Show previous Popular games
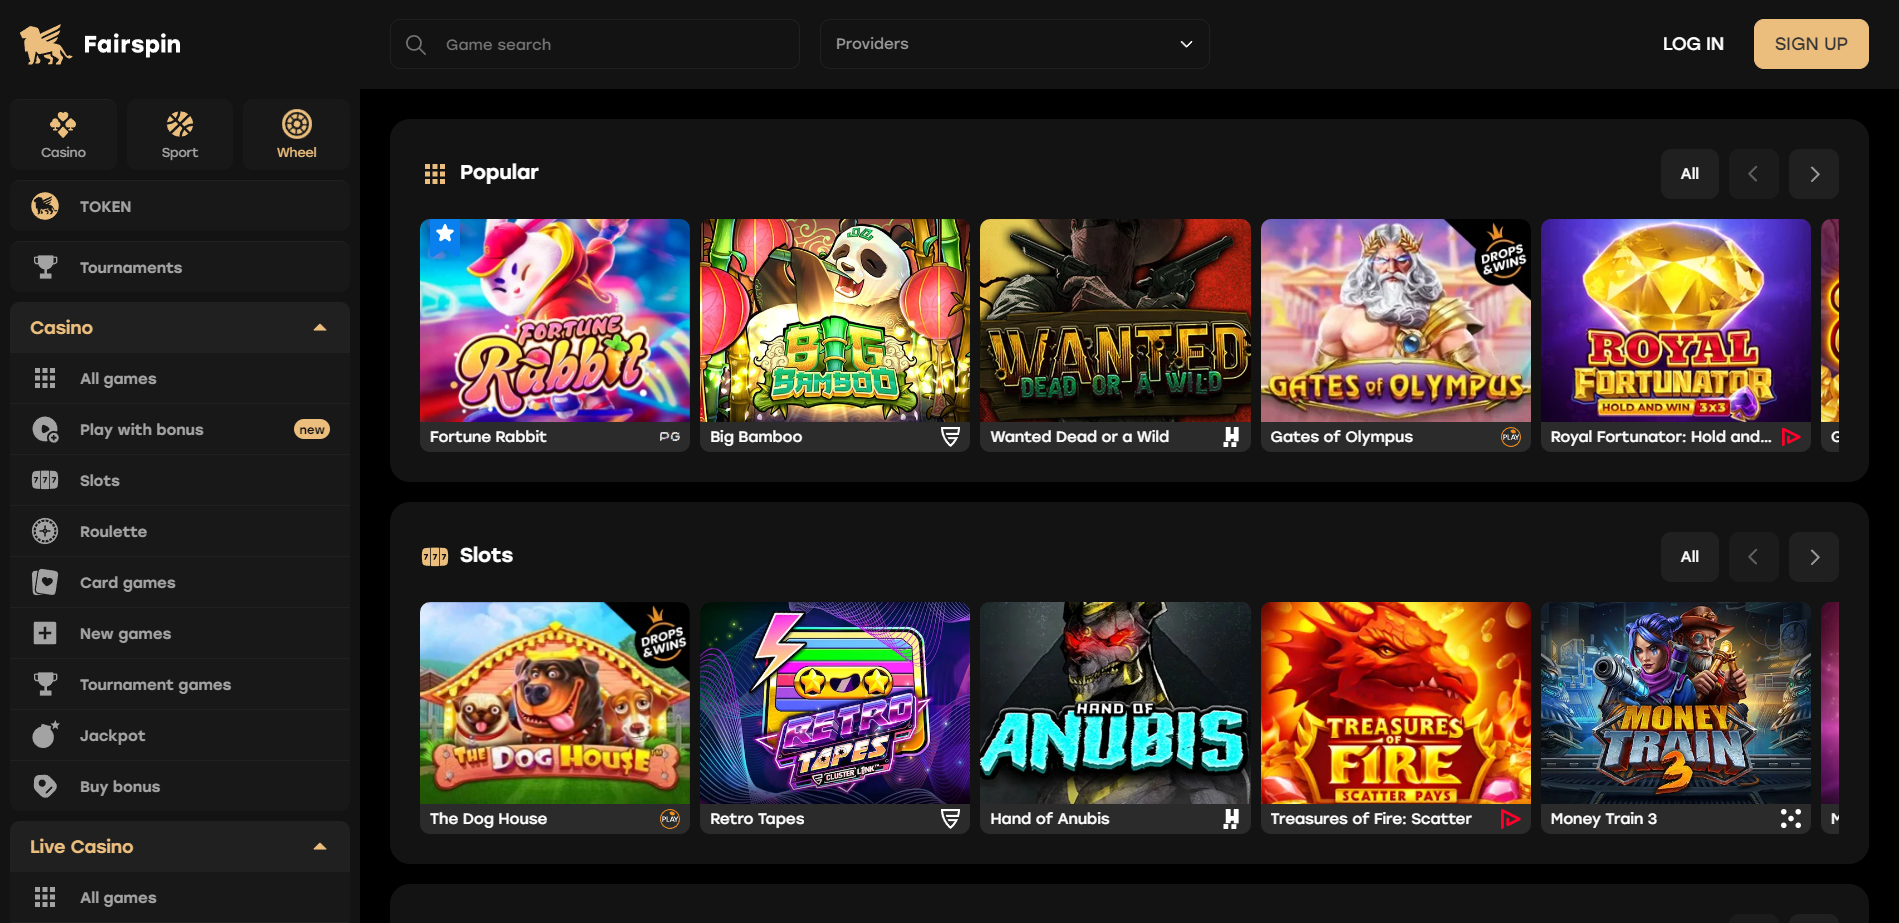Image resolution: width=1899 pixels, height=923 pixels. tap(1753, 174)
